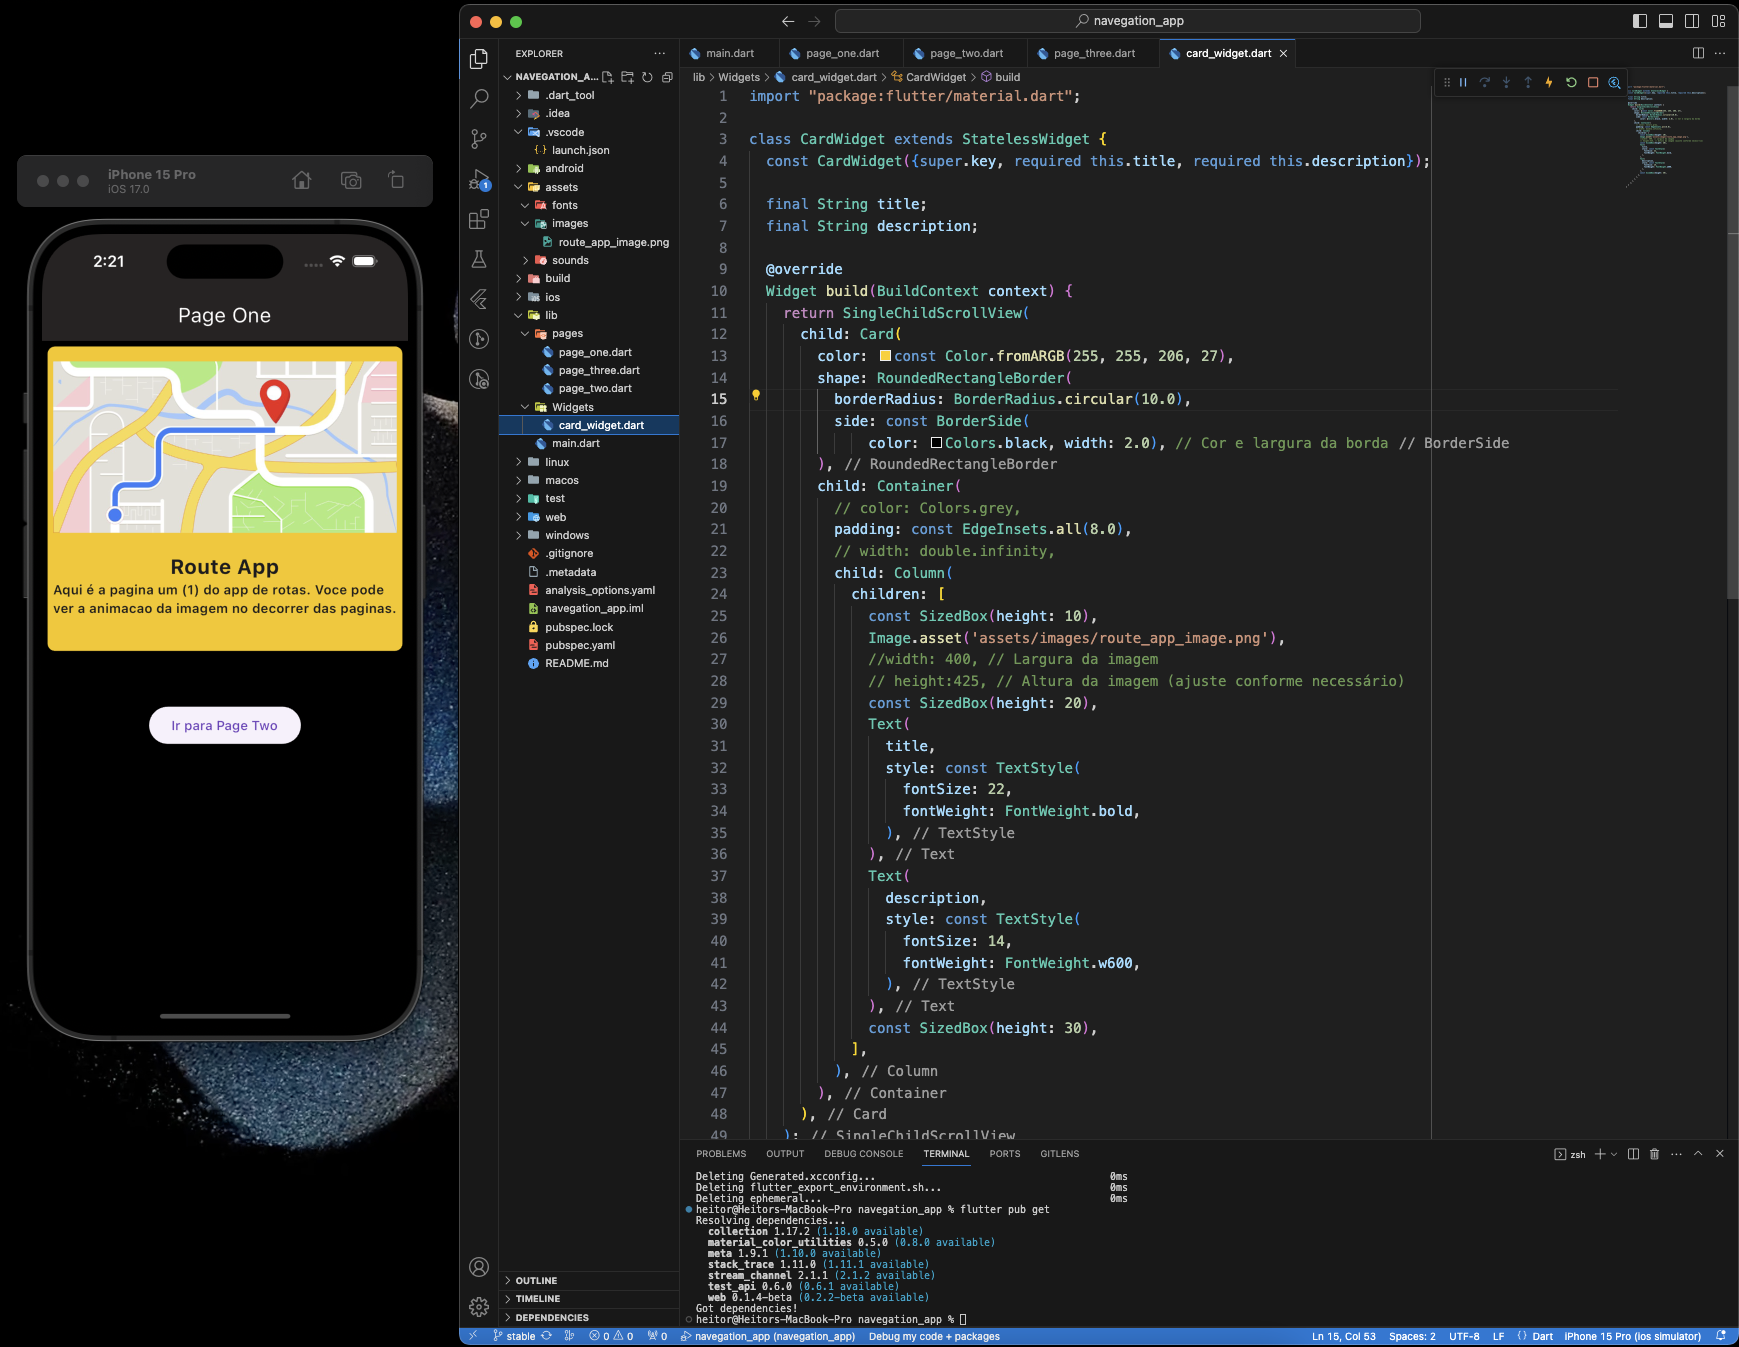
Task: Click the yellow color swatch on line 13
Action: [885, 355]
